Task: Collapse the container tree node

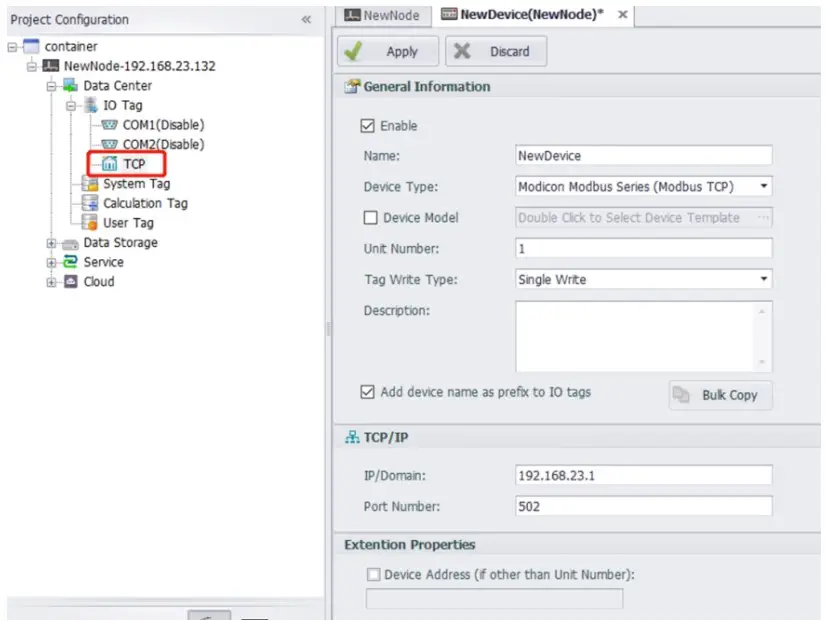Action: click(x=12, y=47)
